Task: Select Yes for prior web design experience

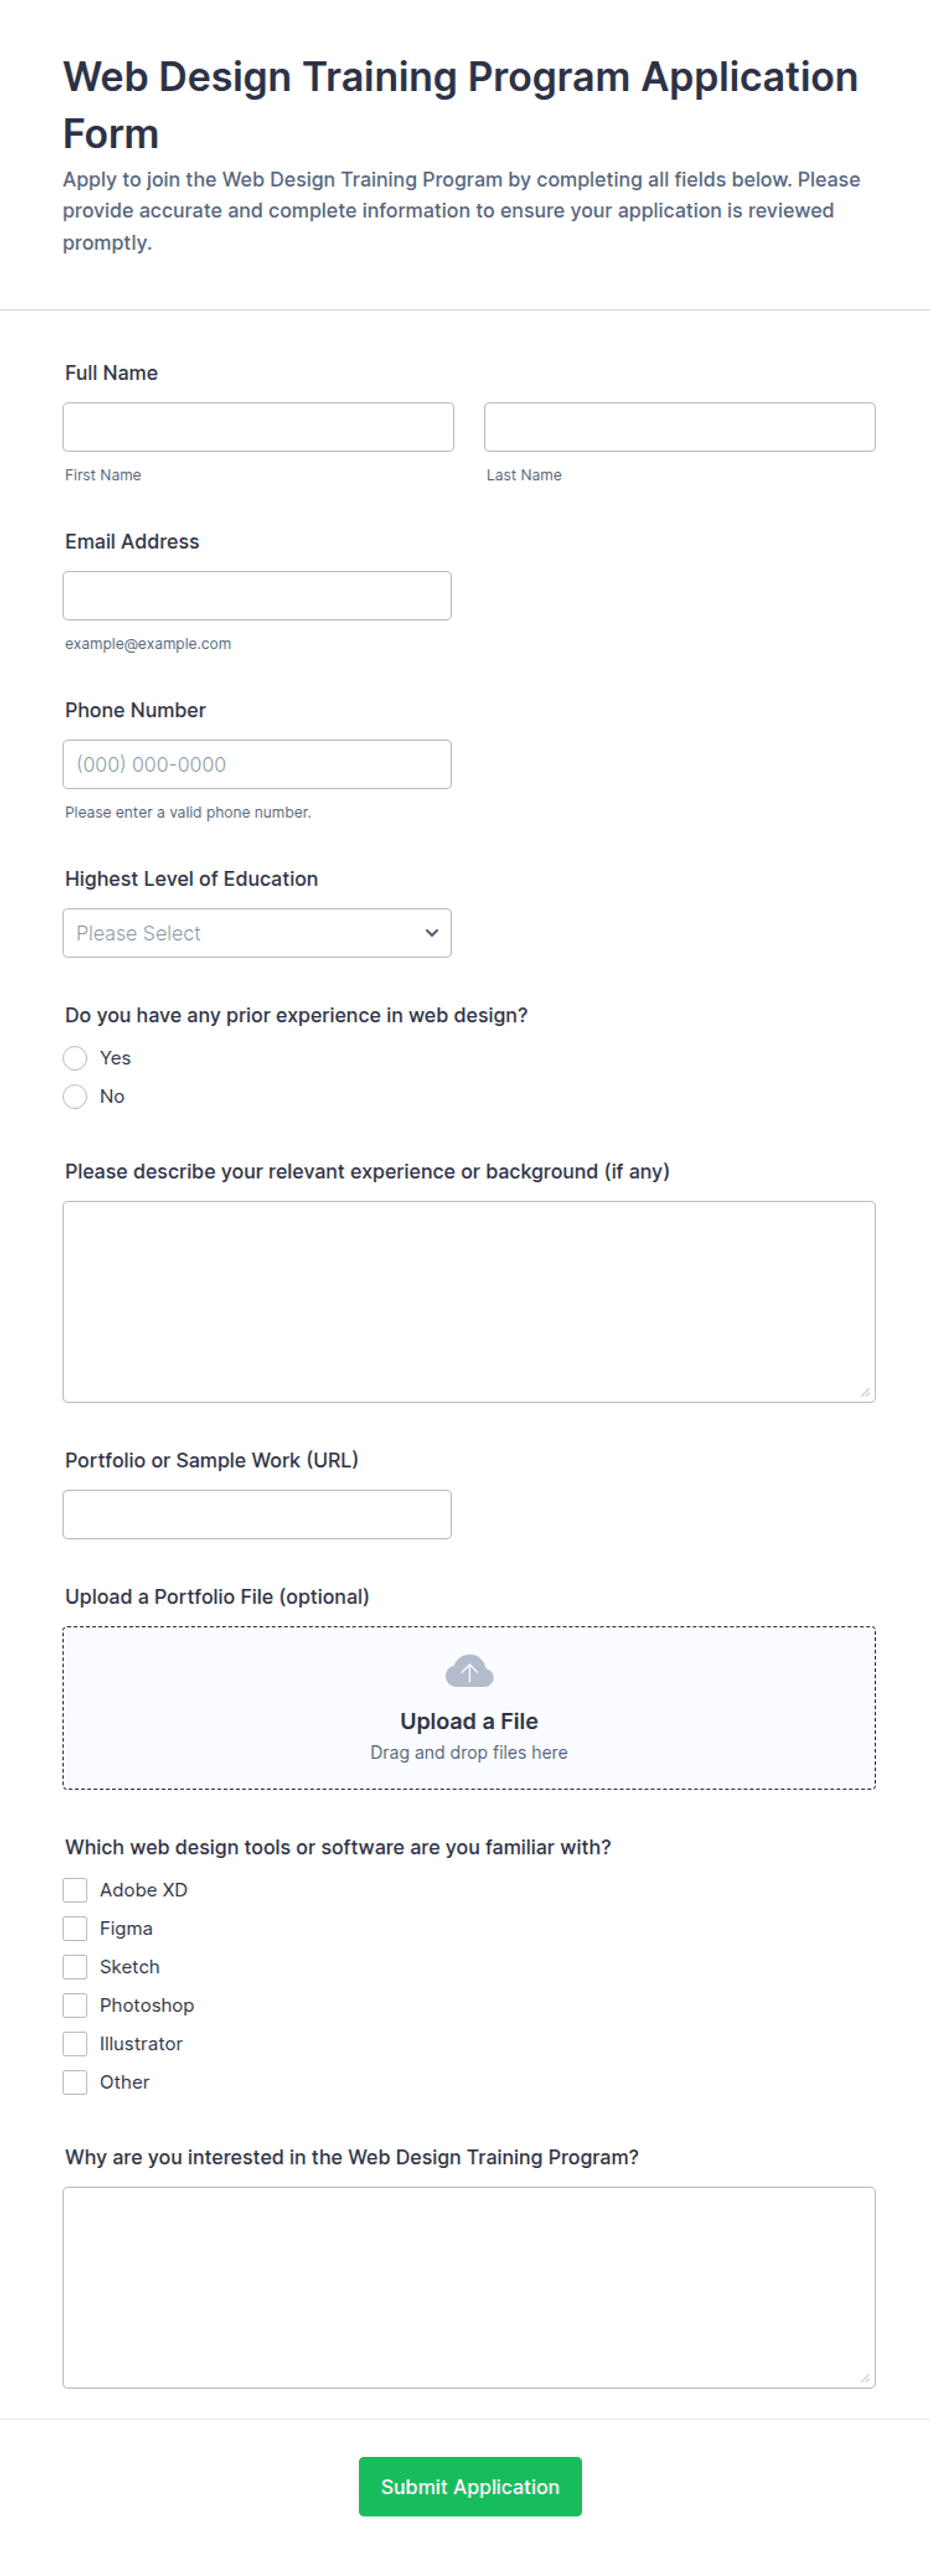Action: (x=75, y=1058)
